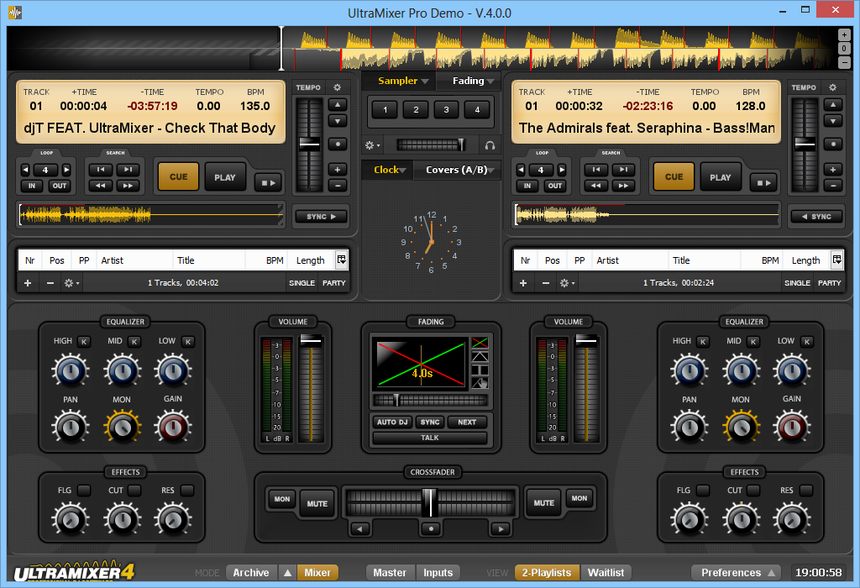Open the Fading dropdown
The width and height of the screenshot is (860, 588).
(473, 81)
